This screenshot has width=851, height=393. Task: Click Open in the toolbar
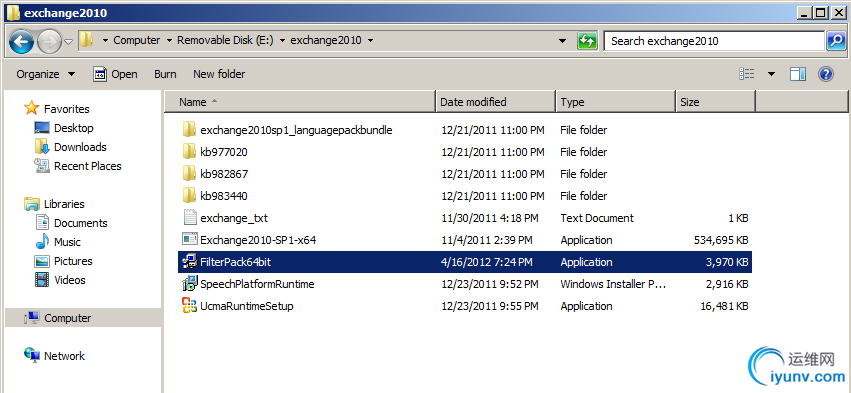(115, 74)
